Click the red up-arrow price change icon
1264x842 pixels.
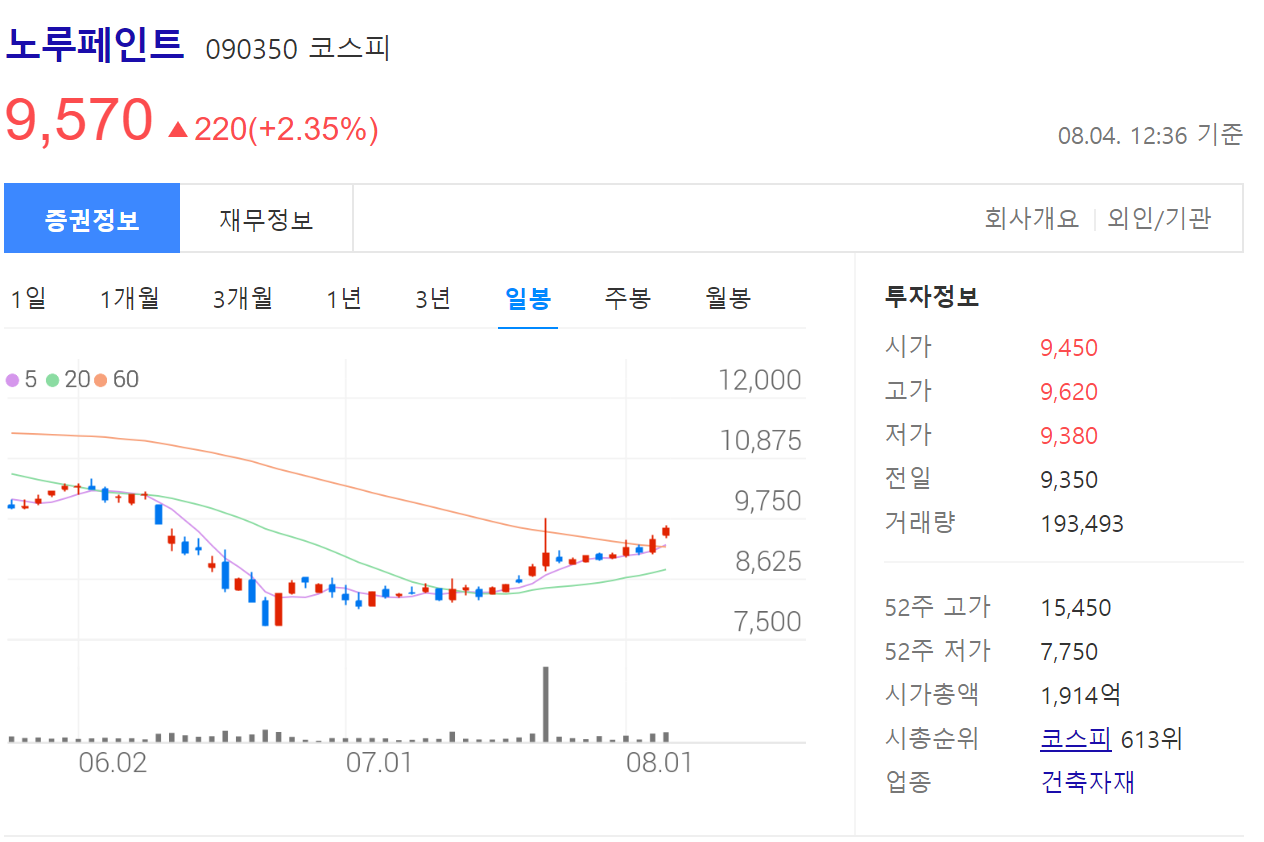[178, 129]
